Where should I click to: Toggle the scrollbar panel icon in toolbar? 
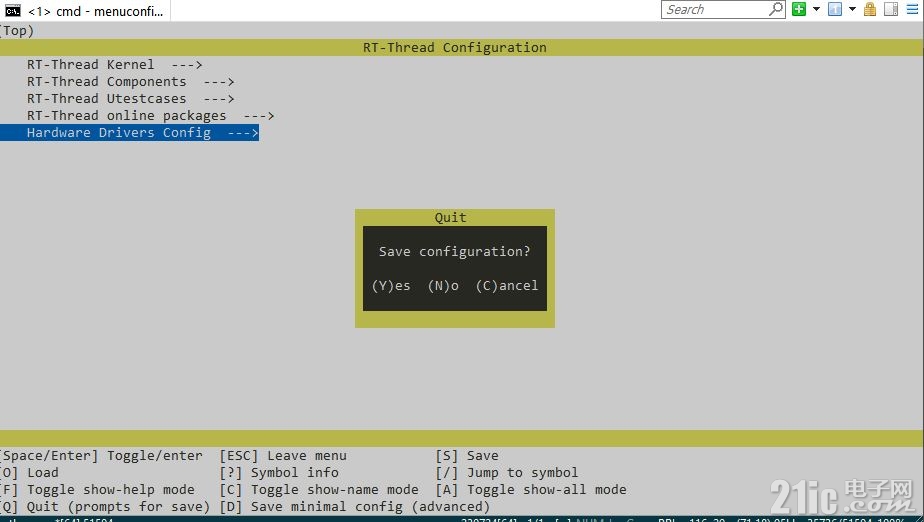coord(891,9)
